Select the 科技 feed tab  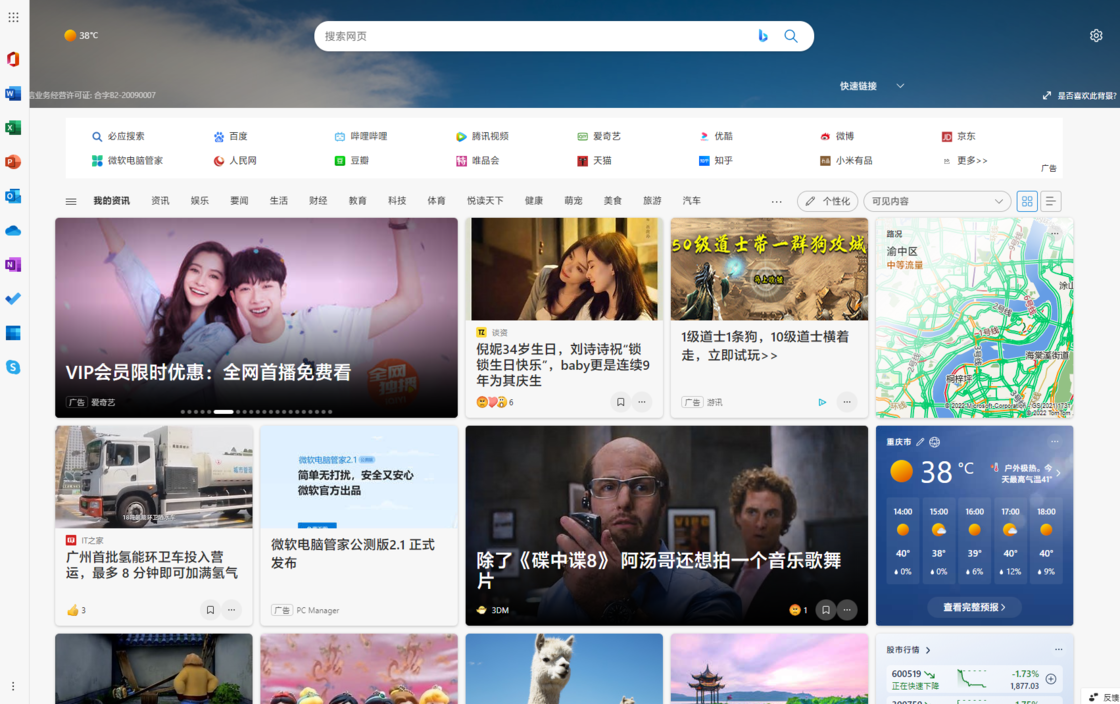click(x=397, y=201)
